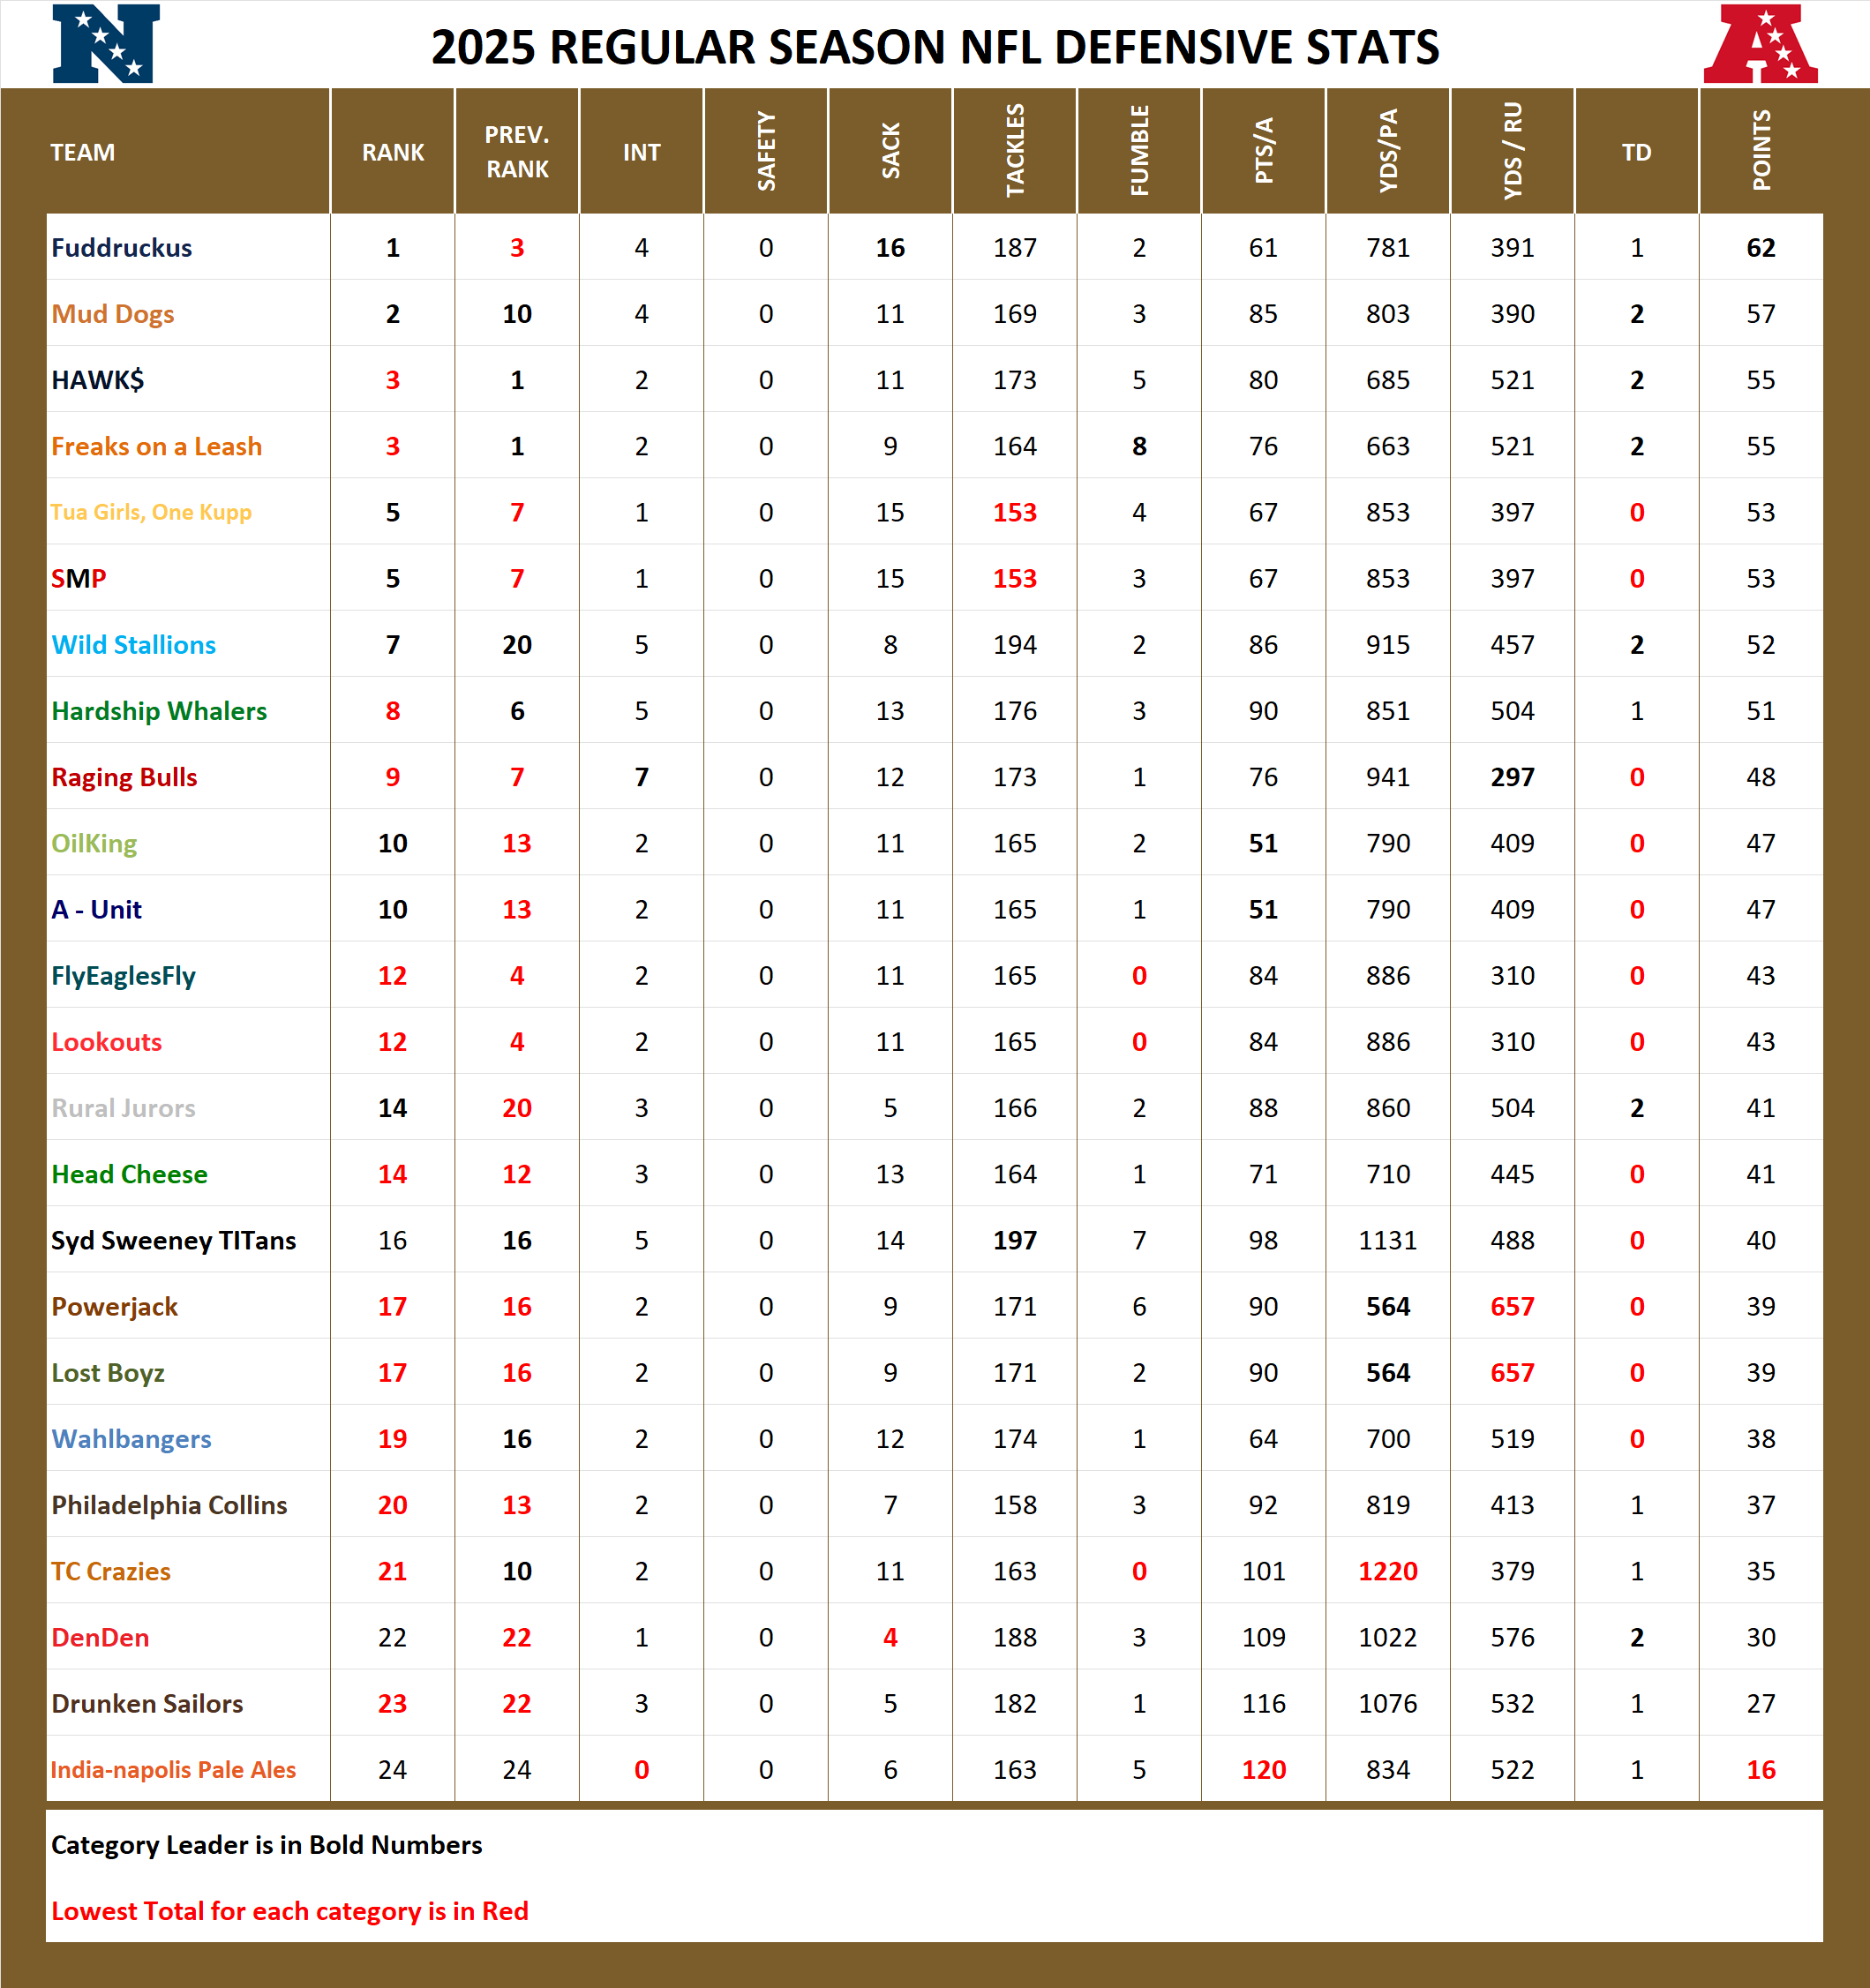Image resolution: width=1870 pixels, height=1988 pixels.
Task: Click the POINTS column header
Action: [x=1761, y=151]
